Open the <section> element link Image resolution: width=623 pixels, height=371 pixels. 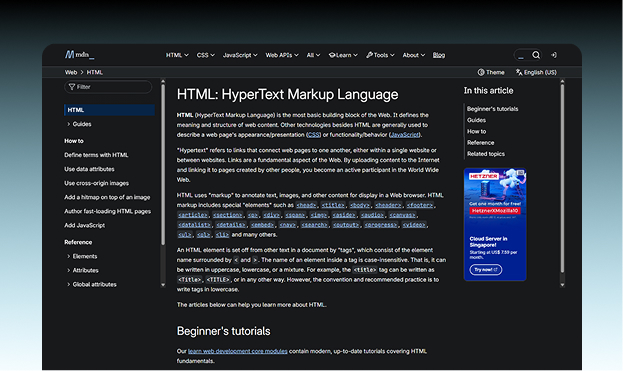coord(227,215)
